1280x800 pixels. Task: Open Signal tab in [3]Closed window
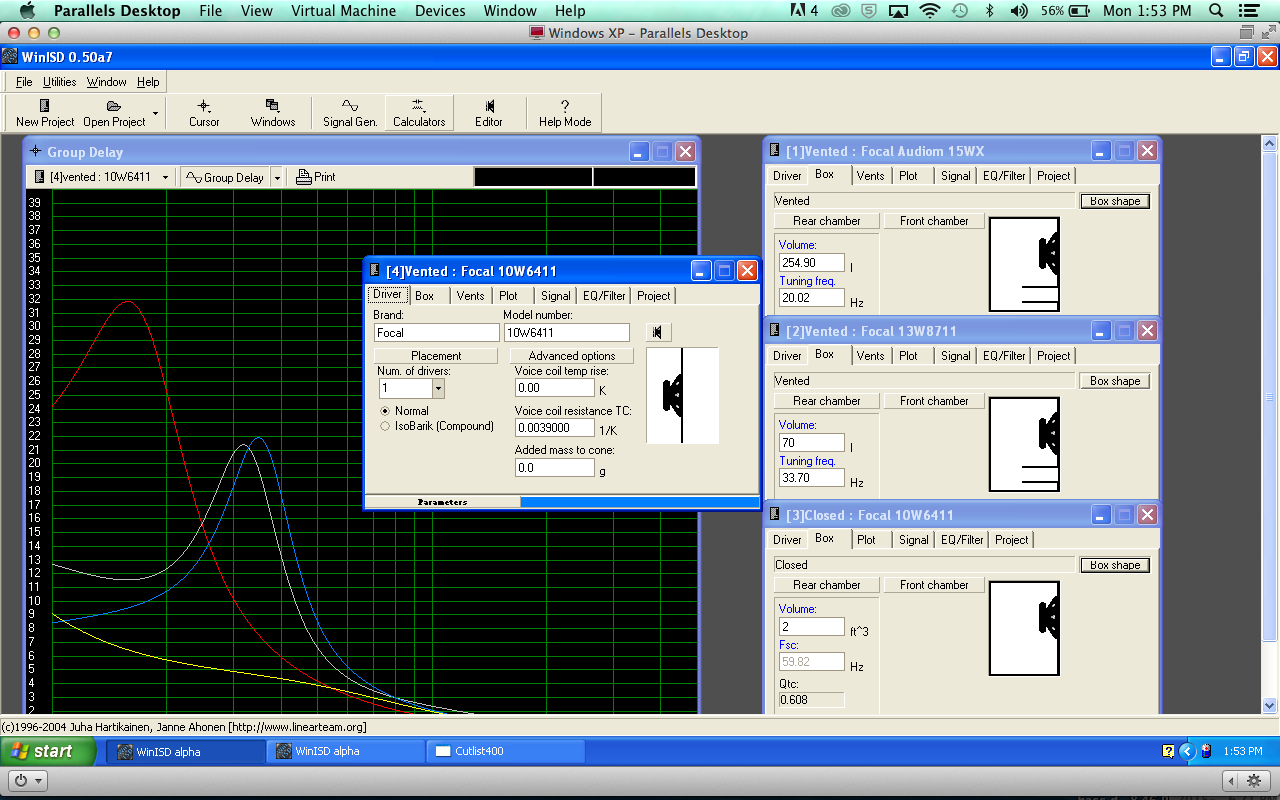pyautogui.click(x=913, y=539)
